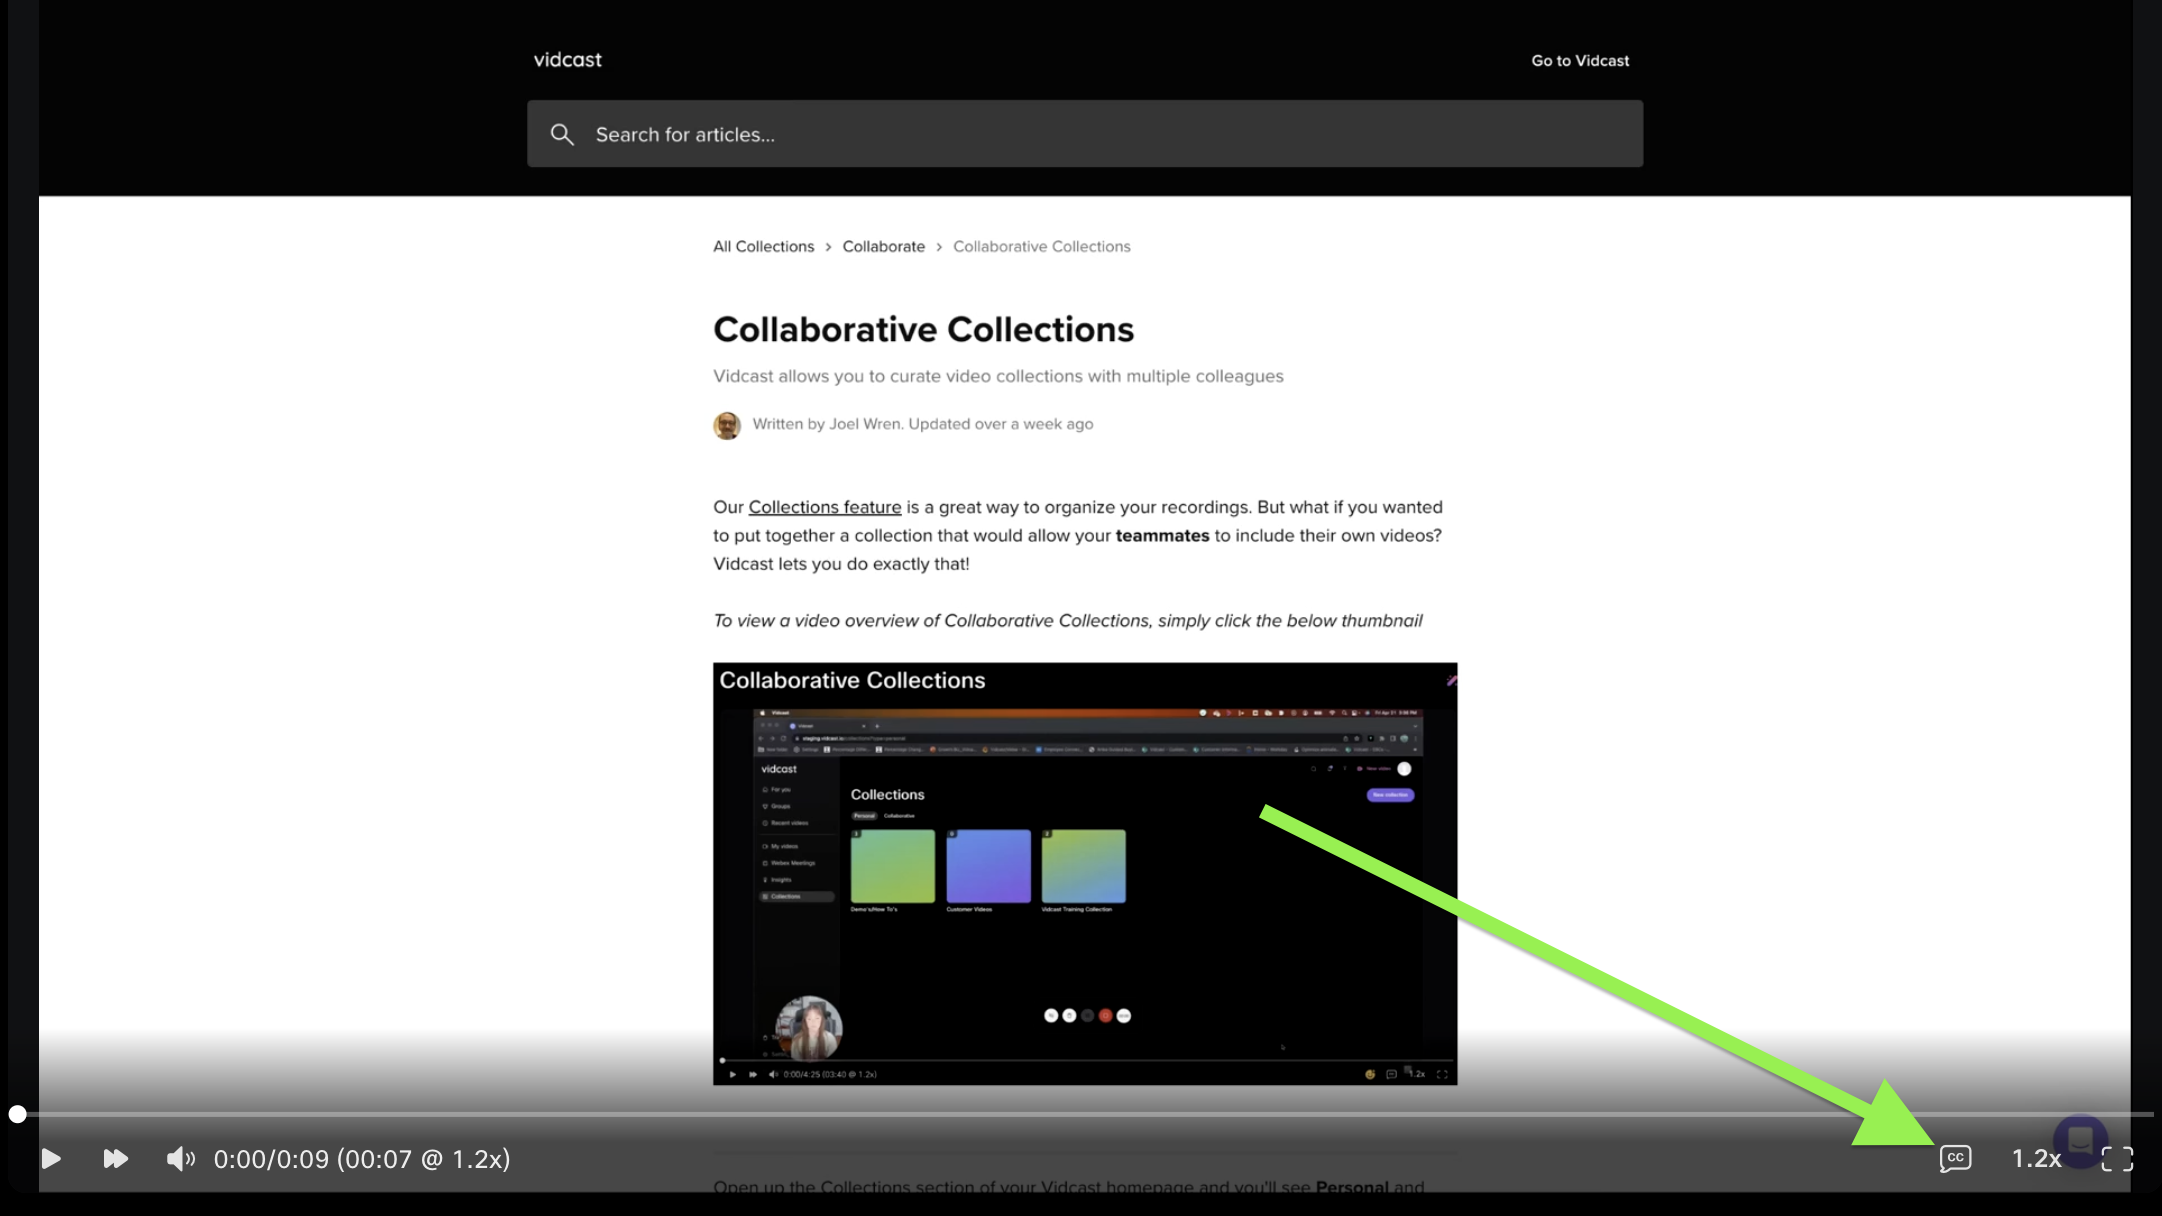
Task: Click the small play icon in the embedded thumbnail
Action: (x=733, y=1074)
